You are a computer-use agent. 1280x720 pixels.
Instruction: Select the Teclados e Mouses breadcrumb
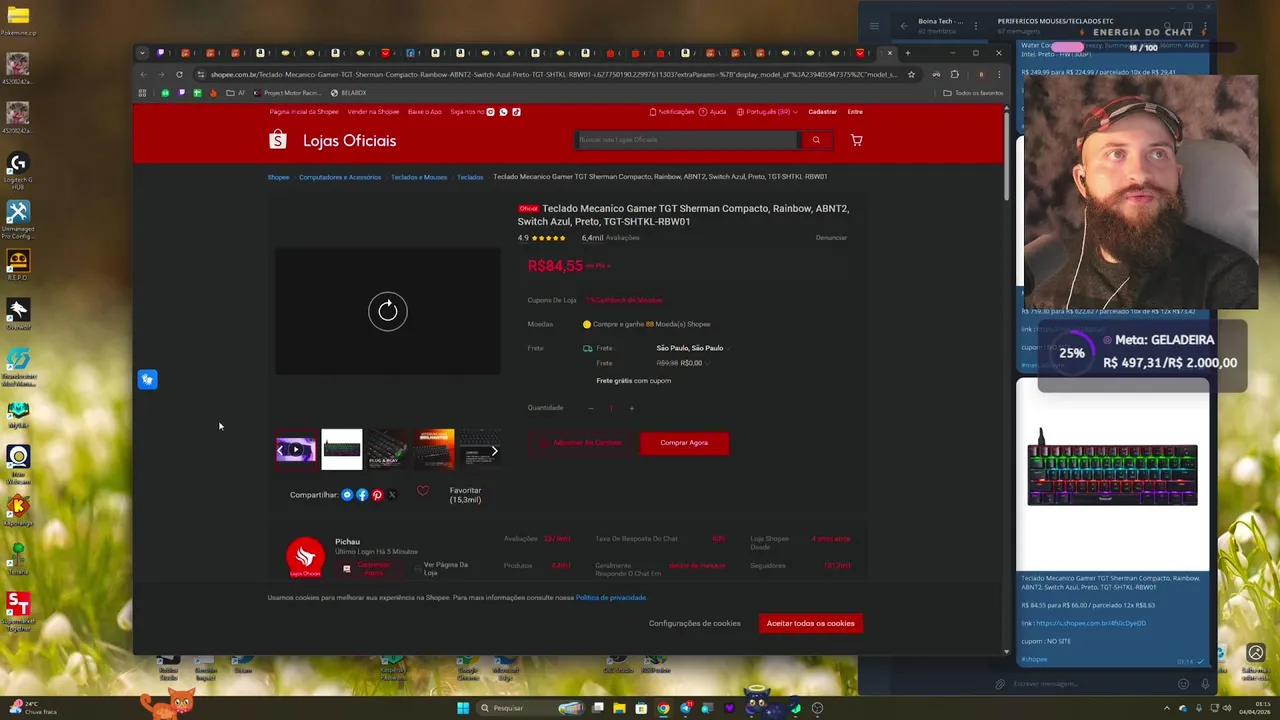pyautogui.click(x=419, y=177)
